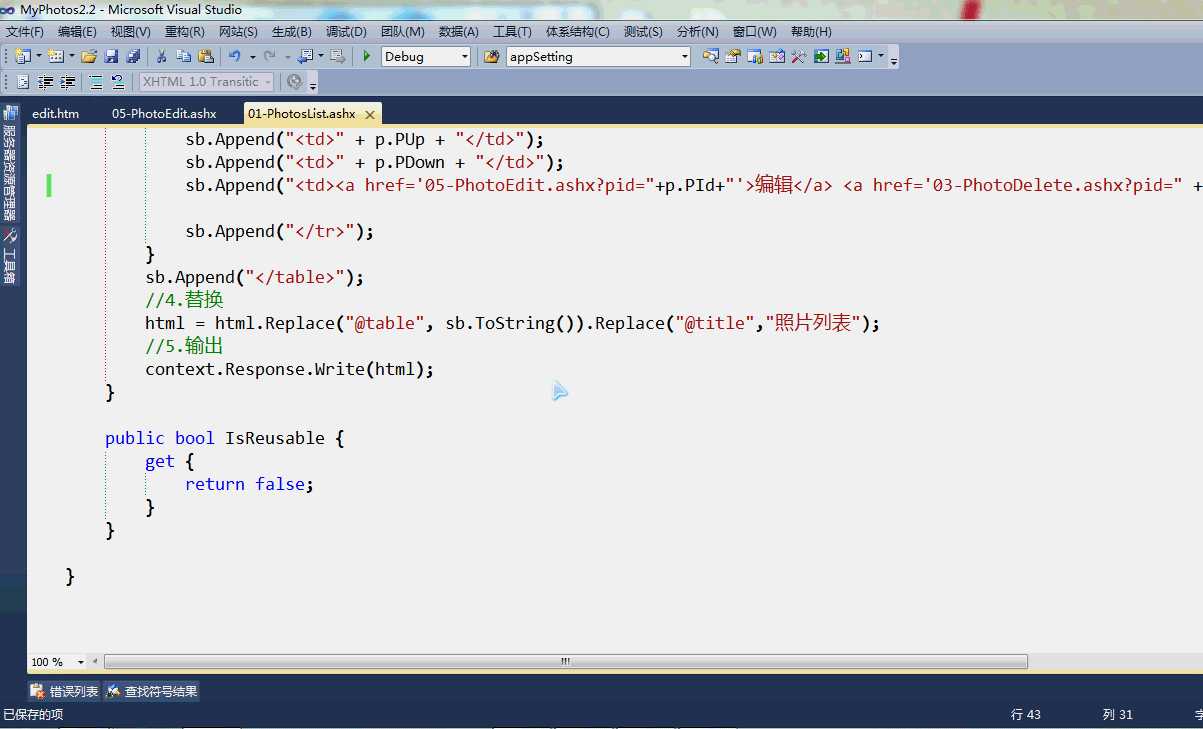Open standard toolbar options overflow arrow

(894, 60)
